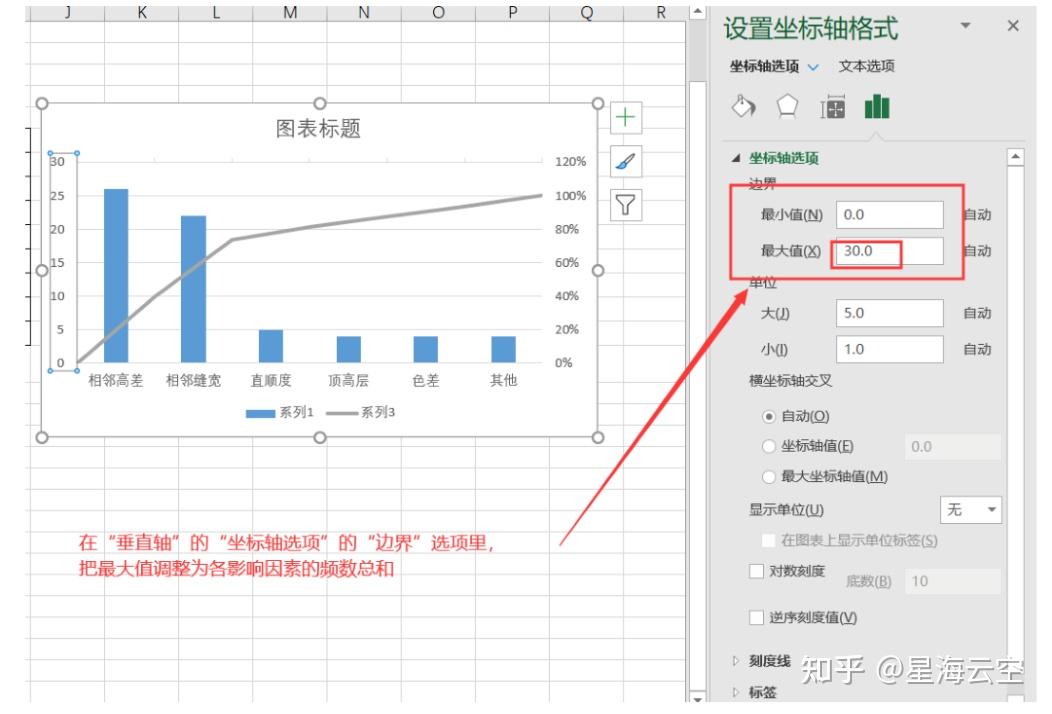Image resolution: width=1052 pixels, height=714 pixels.
Task: Select column K header
Action: coord(142,12)
